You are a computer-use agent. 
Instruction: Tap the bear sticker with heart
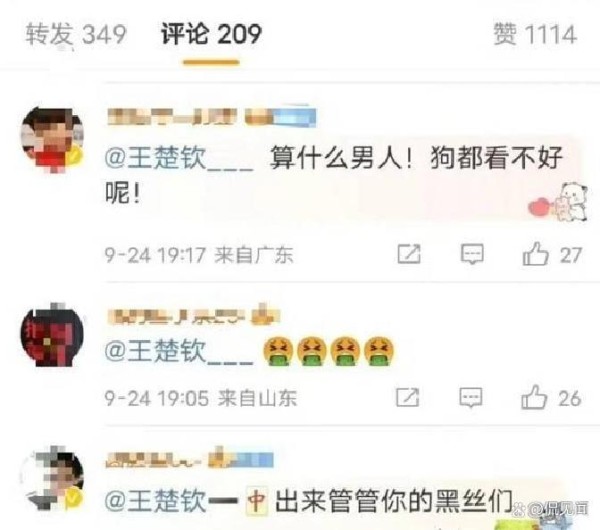point(558,202)
